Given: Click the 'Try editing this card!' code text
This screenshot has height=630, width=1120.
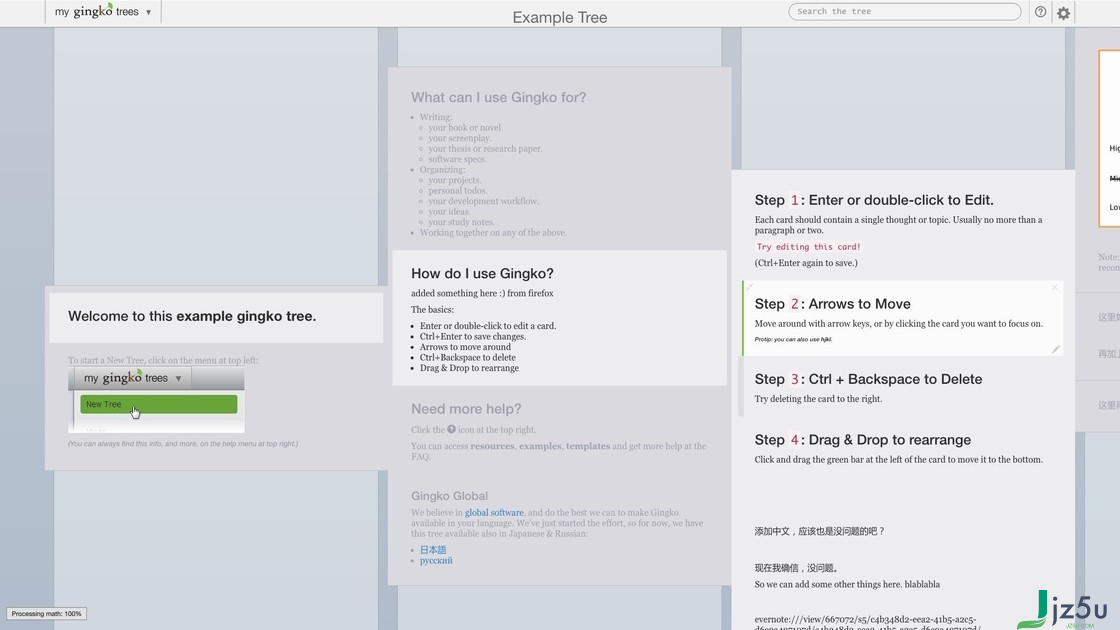Looking at the screenshot, I should tap(809, 247).
